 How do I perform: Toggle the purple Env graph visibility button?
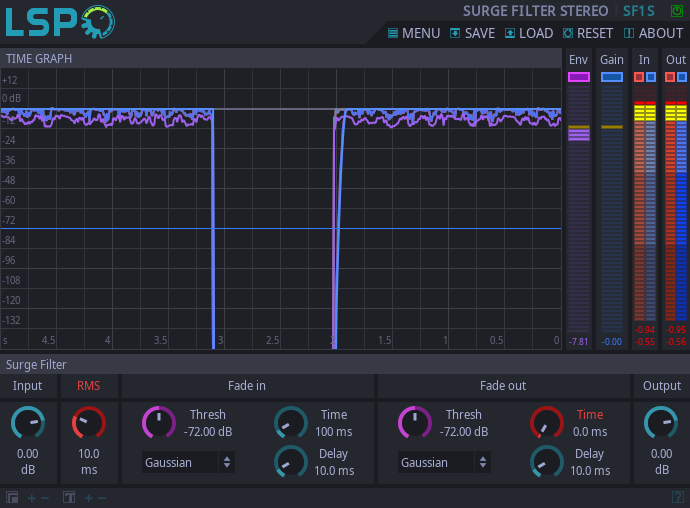[579, 77]
